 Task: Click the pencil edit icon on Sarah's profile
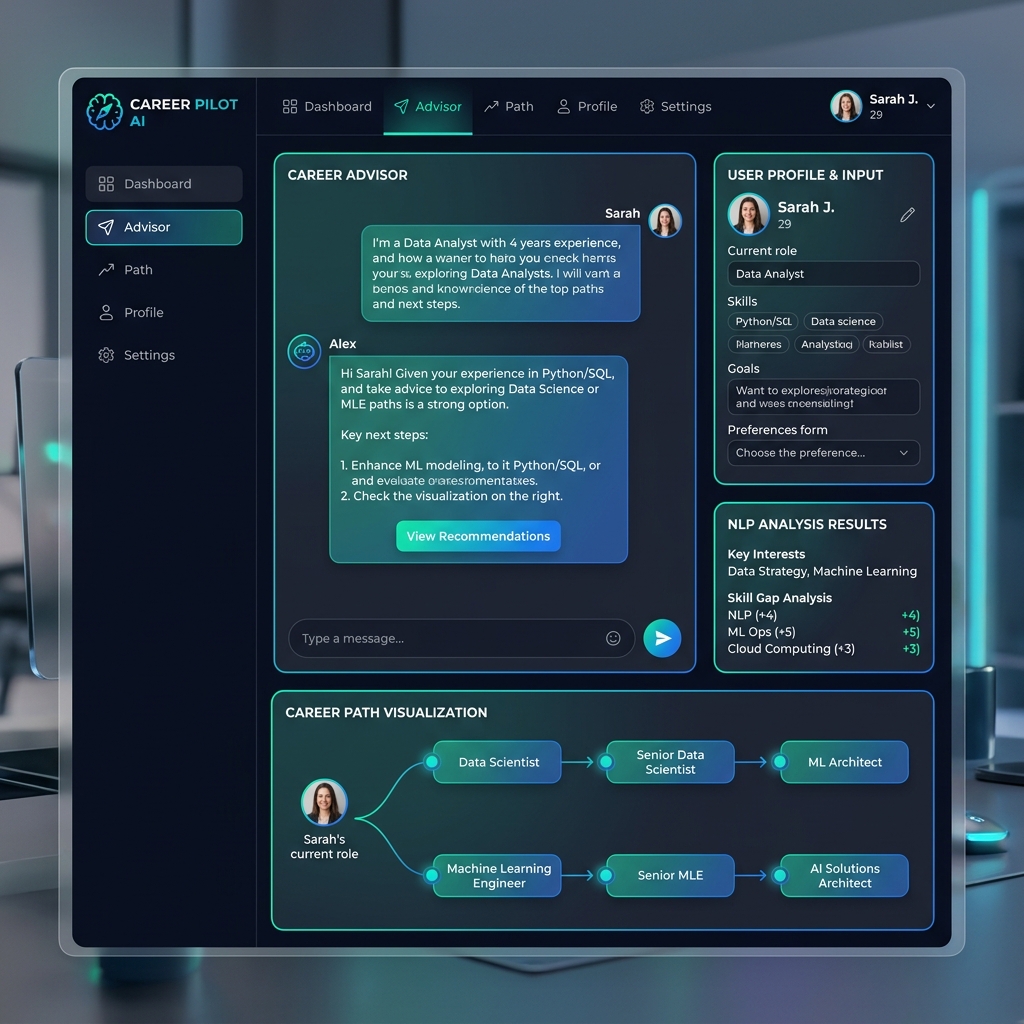907,214
